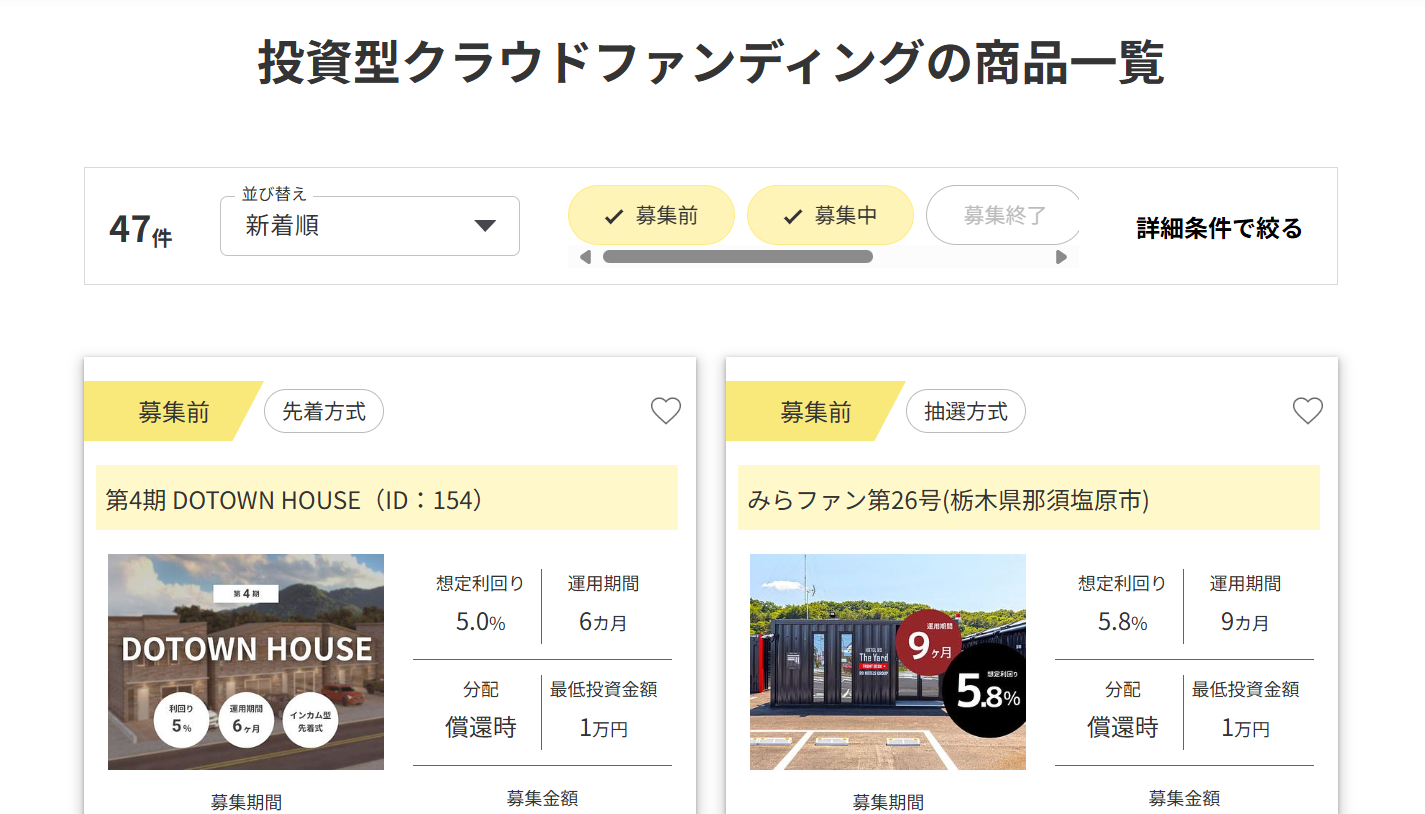Click the DOTOWN HOUSE property thumbnail
This screenshot has width=1425, height=814.
pos(246,661)
